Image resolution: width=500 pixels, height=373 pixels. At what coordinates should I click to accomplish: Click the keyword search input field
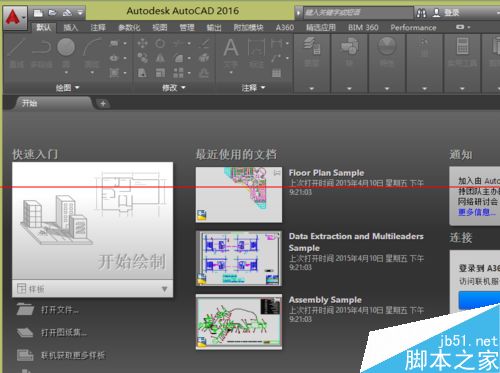pyautogui.click(x=357, y=13)
